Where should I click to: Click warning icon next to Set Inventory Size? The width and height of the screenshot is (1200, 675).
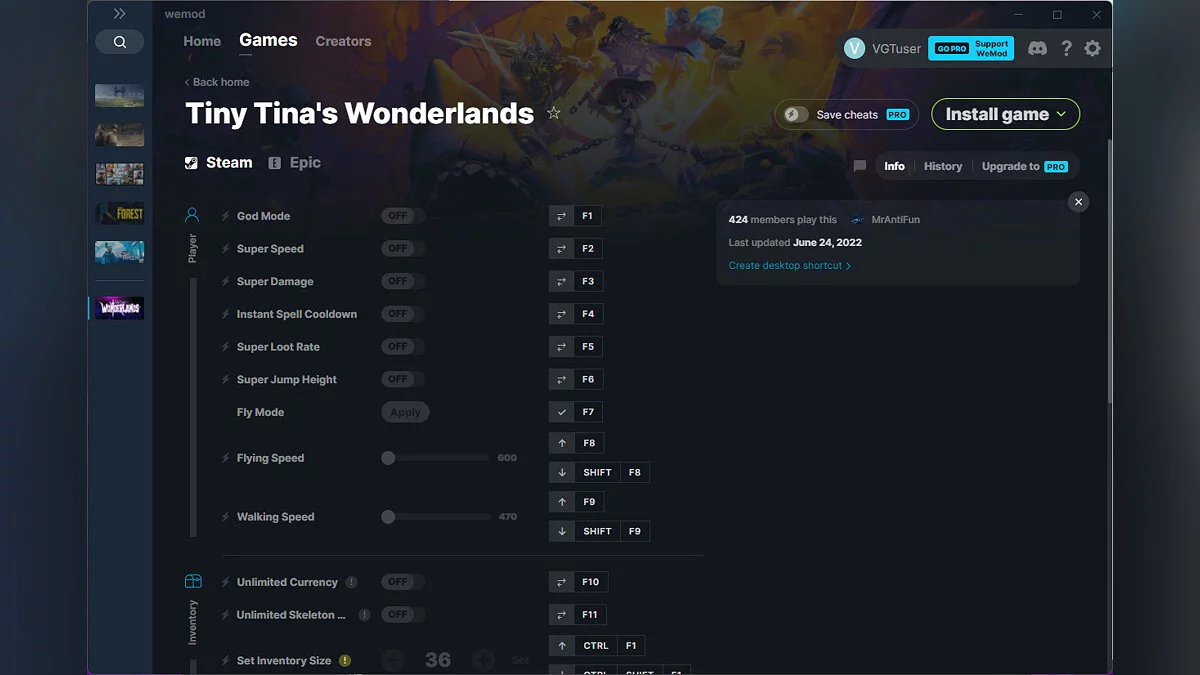pos(345,661)
